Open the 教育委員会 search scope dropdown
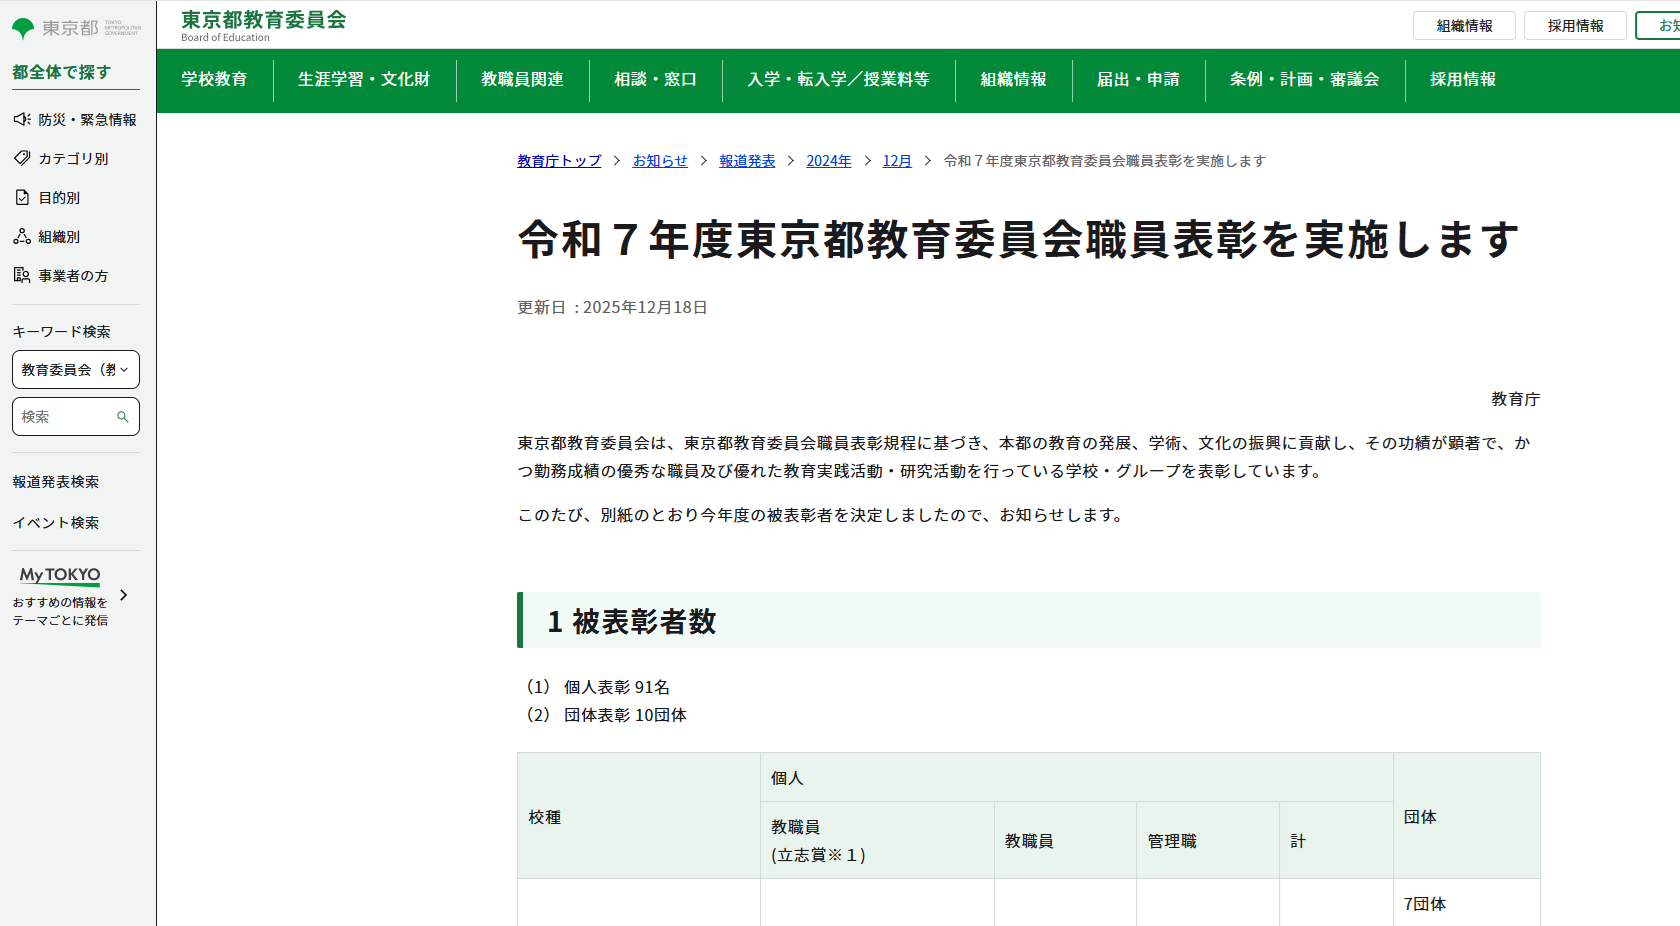Screen dimensions: 1680x926 click(x=76, y=369)
